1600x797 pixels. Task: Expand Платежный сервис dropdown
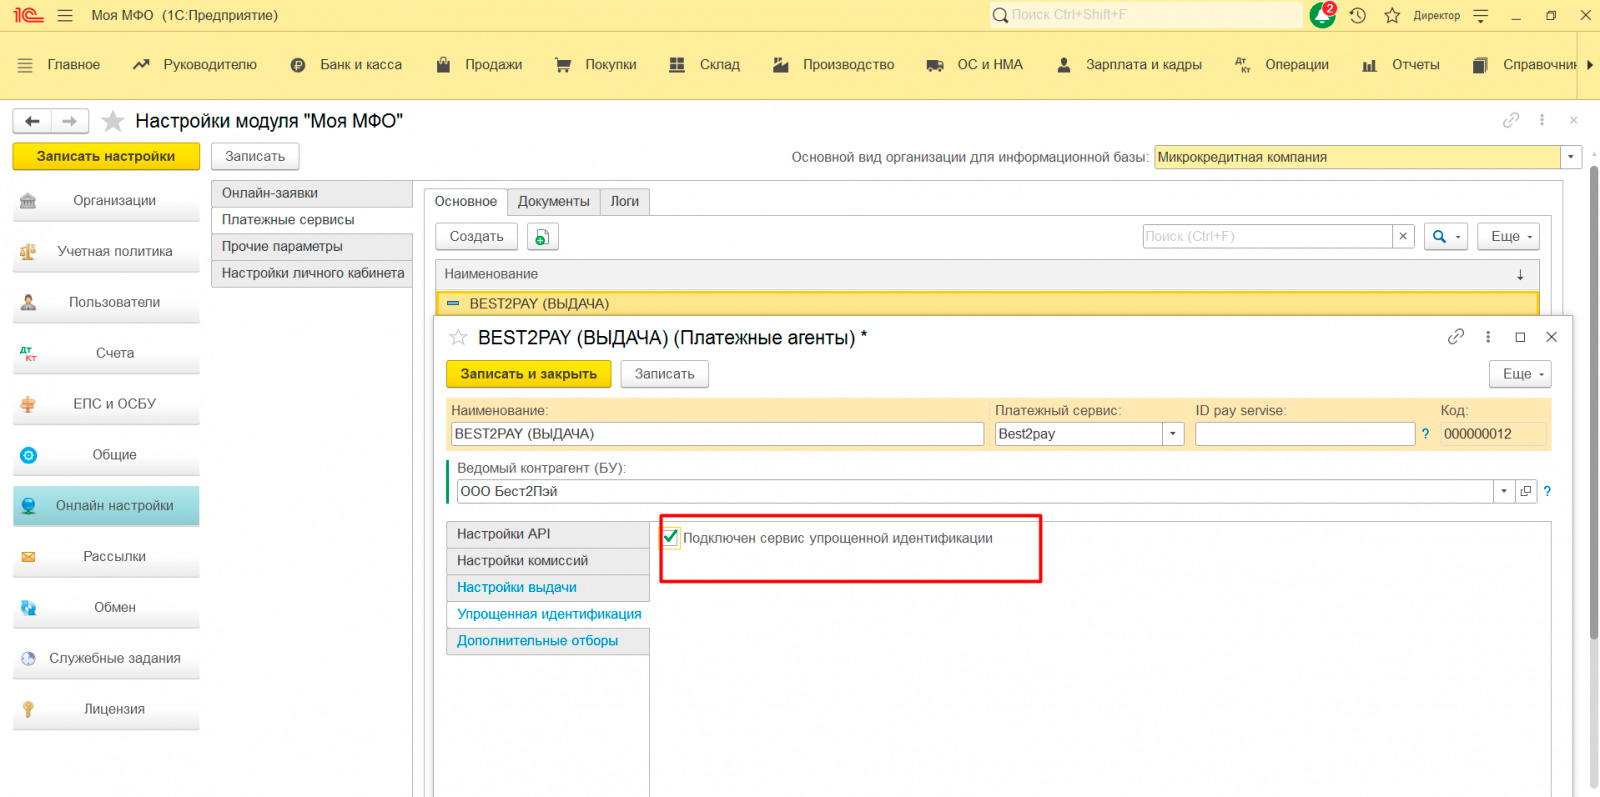(1173, 434)
